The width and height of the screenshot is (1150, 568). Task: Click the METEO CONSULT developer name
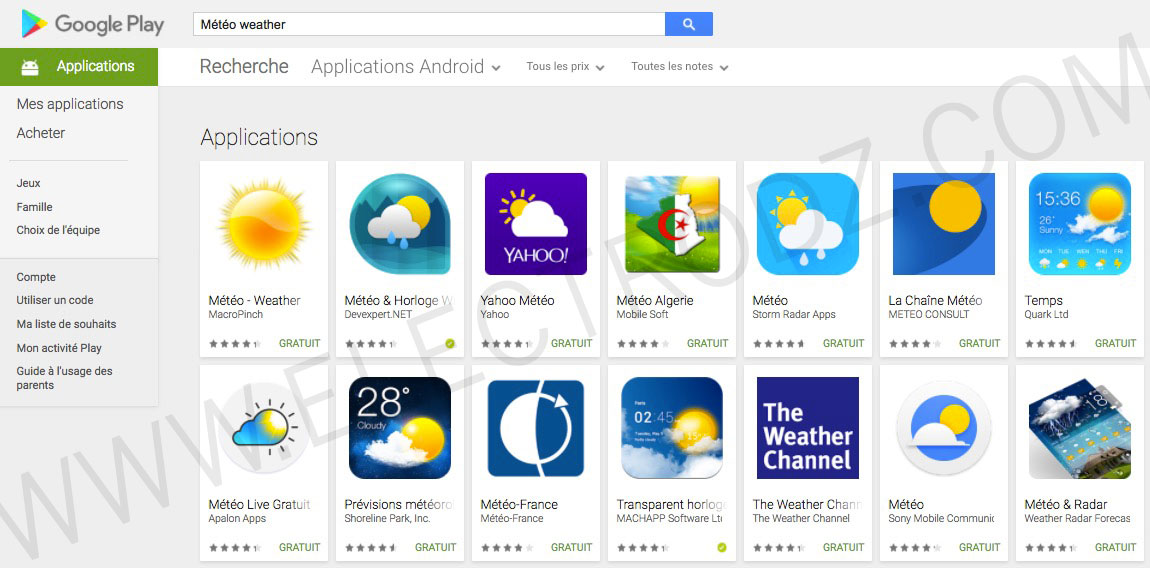929,314
